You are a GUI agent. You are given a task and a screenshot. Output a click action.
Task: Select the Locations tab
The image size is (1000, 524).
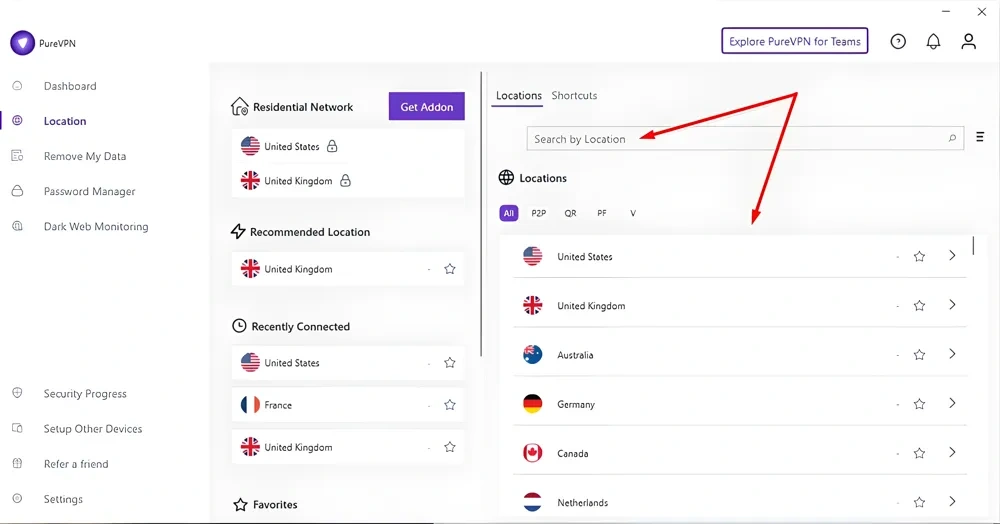pos(518,95)
